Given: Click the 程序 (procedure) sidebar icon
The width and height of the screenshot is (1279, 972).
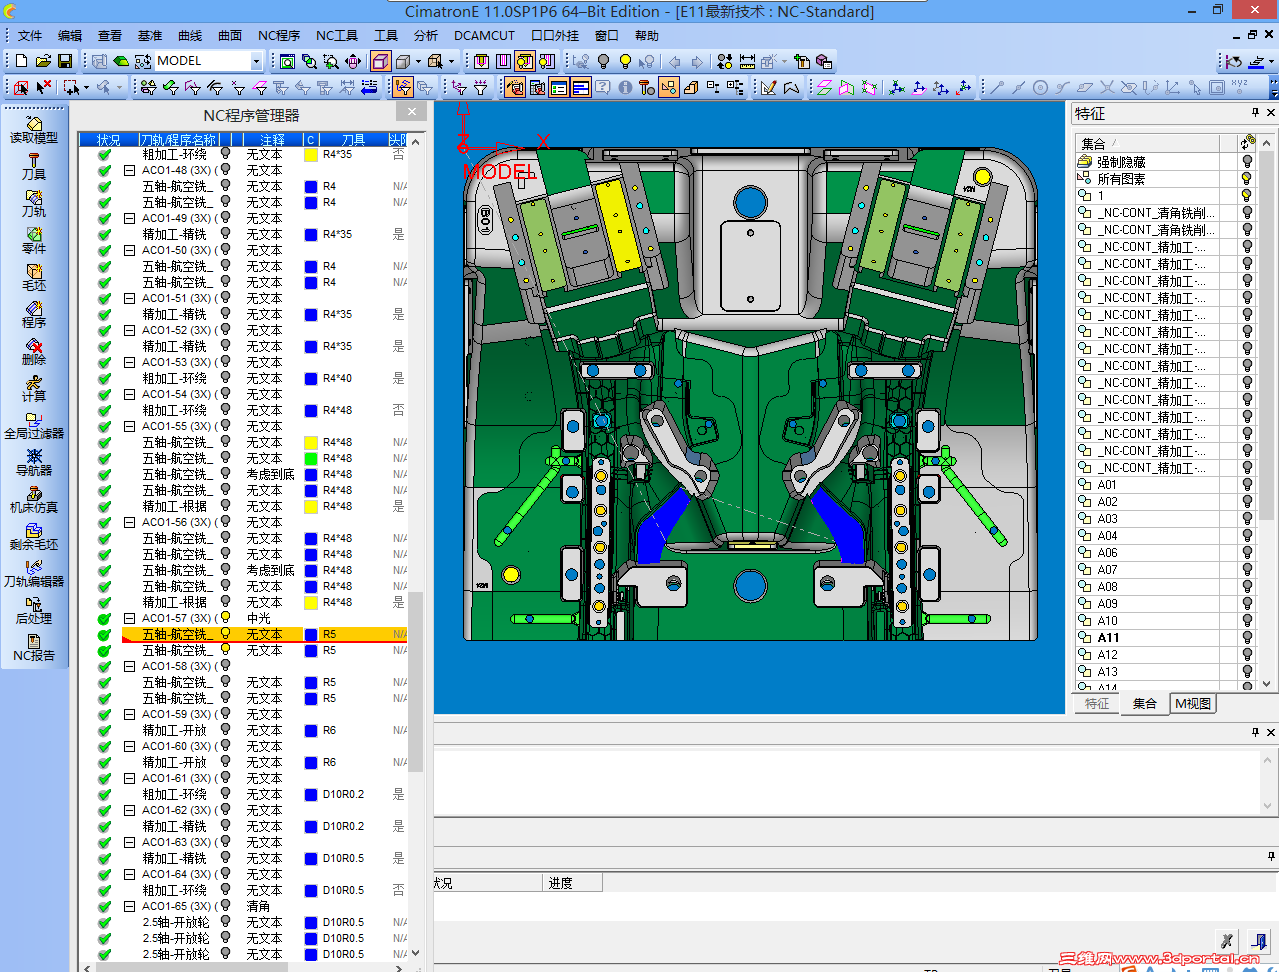Looking at the screenshot, I should click(x=34, y=314).
